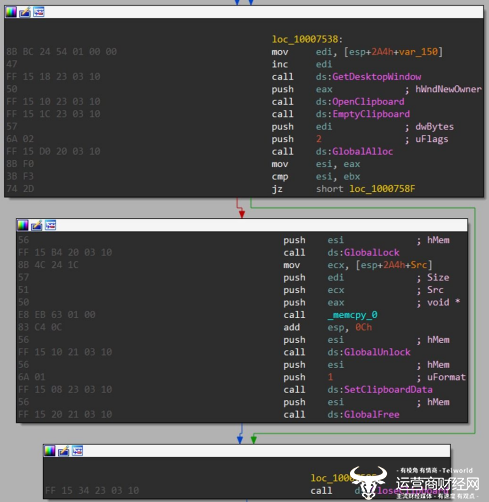This screenshot has height=502, width=489.
Task: Click the pencil icon on the GlobalLock block
Action: [x=37, y=225]
